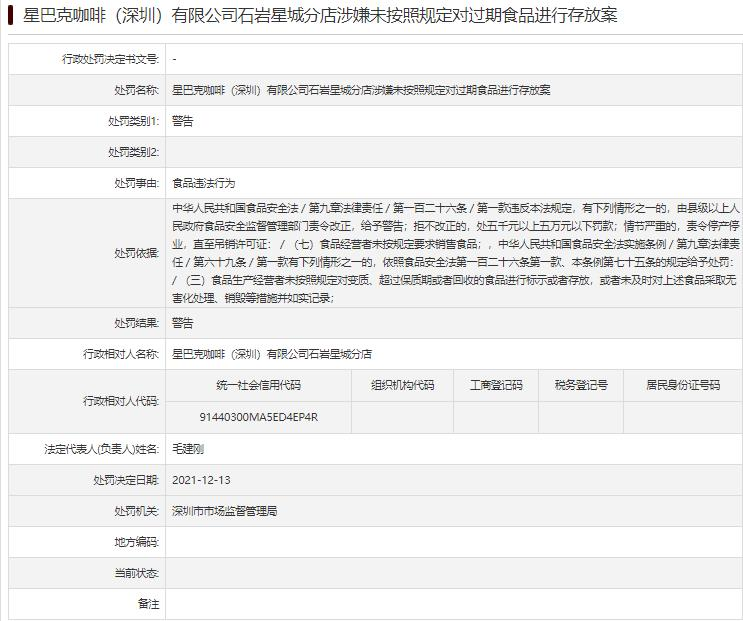Screen dimensions: 743x621
Task: Select the company name 星巴克咖啡（深圳）有限公司石岩星城分店 value
Action: click(x=272, y=354)
